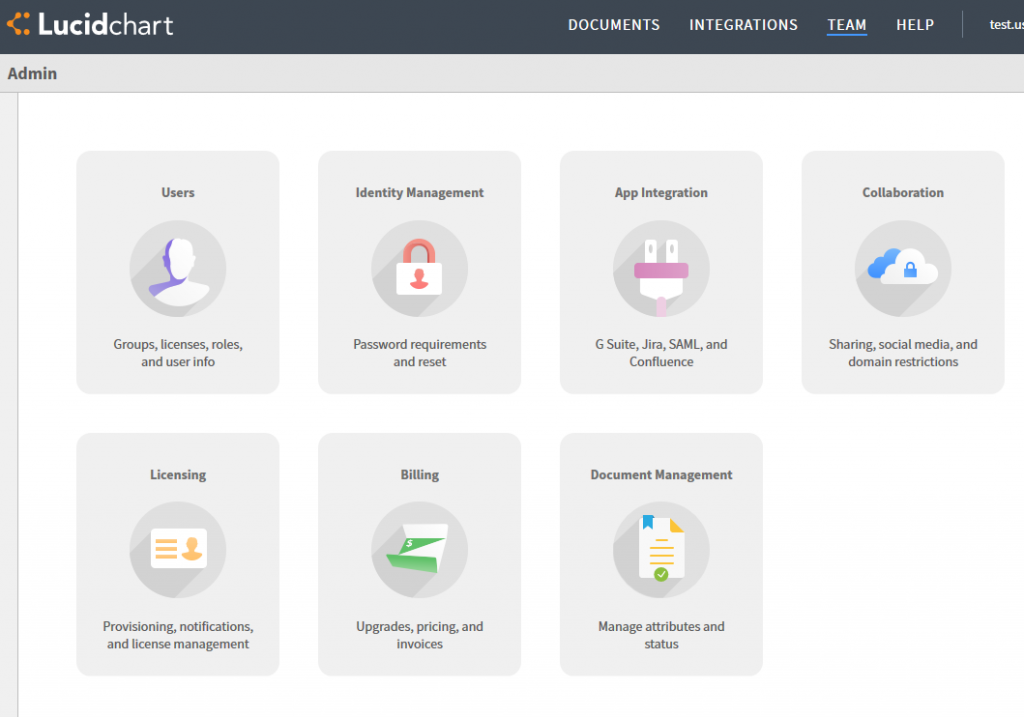This screenshot has height=717, width=1024.
Task: Open the DOCUMENTS menu
Action: point(614,25)
